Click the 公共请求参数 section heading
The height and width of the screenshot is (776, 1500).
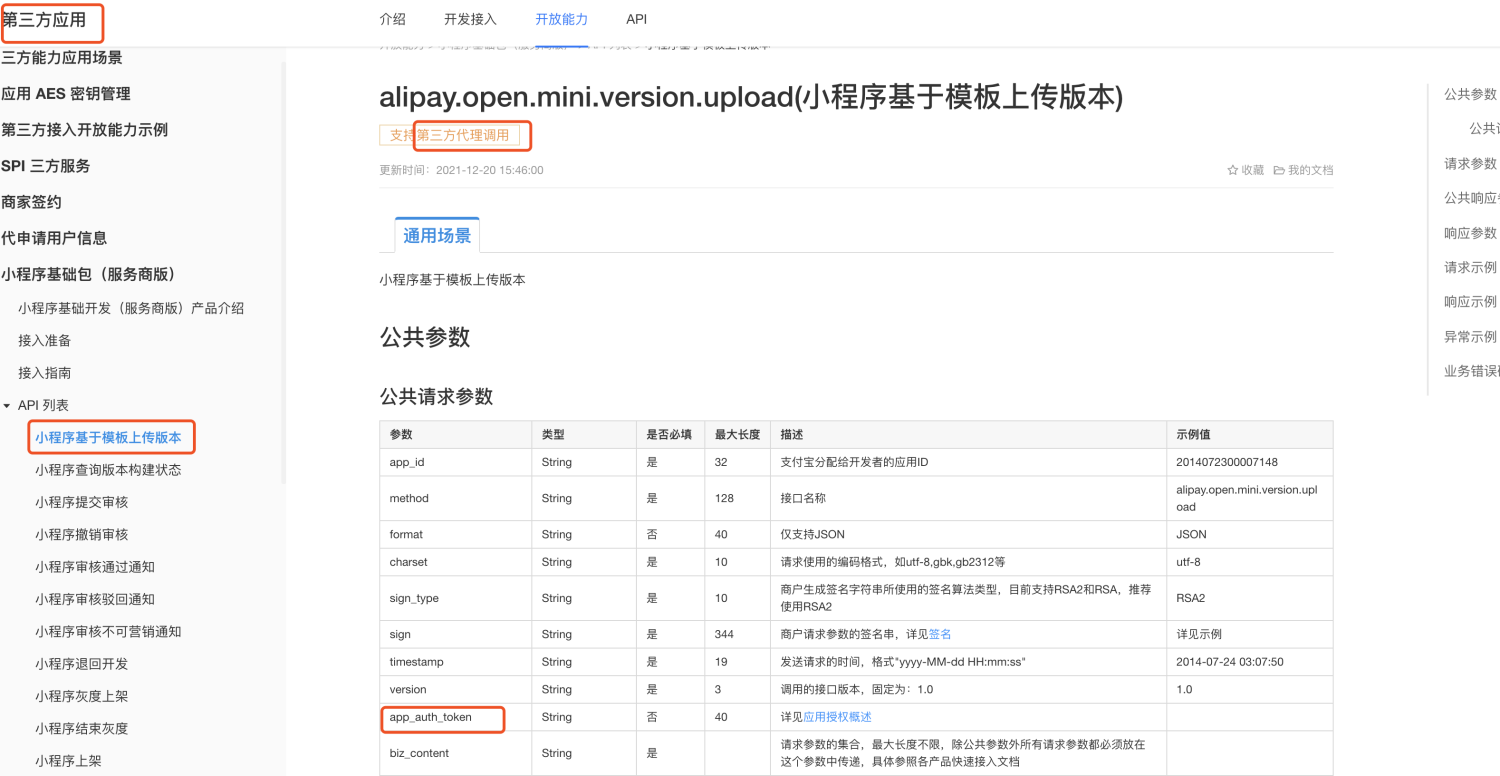[436, 396]
